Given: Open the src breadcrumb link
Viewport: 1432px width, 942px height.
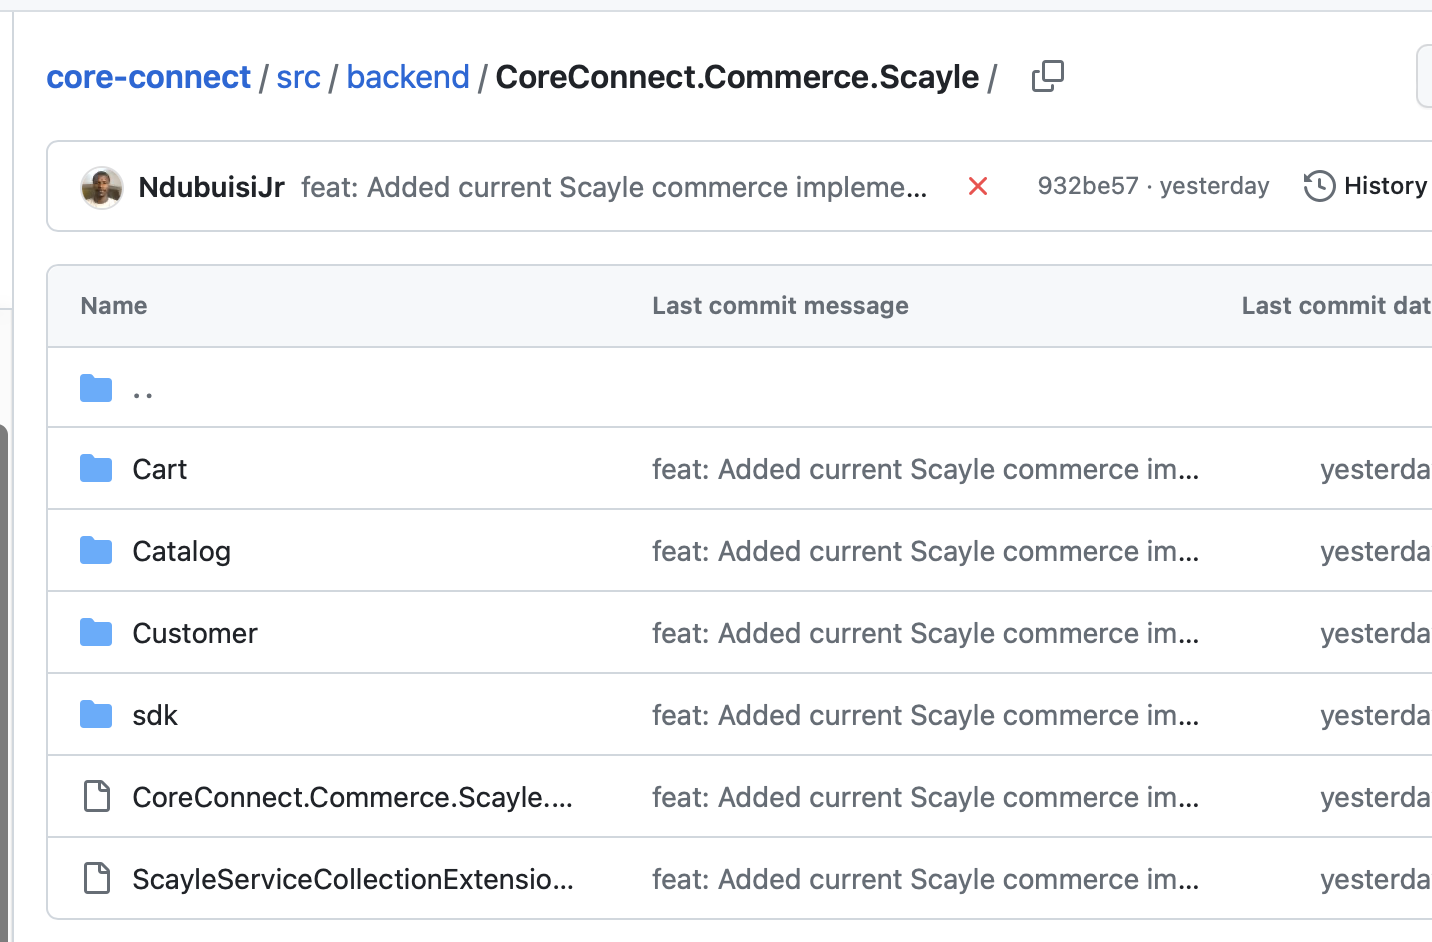Looking at the screenshot, I should (x=298, y=77).
